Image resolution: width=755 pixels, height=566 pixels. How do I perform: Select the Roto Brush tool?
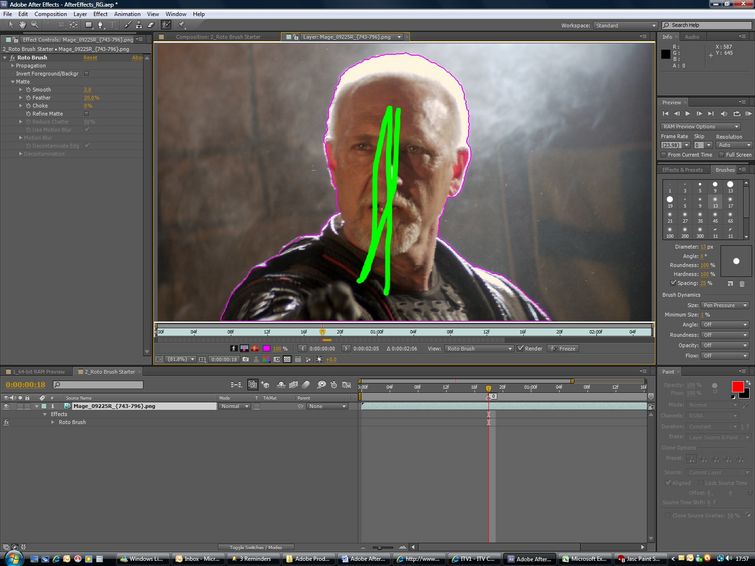[x=166, y=25]
